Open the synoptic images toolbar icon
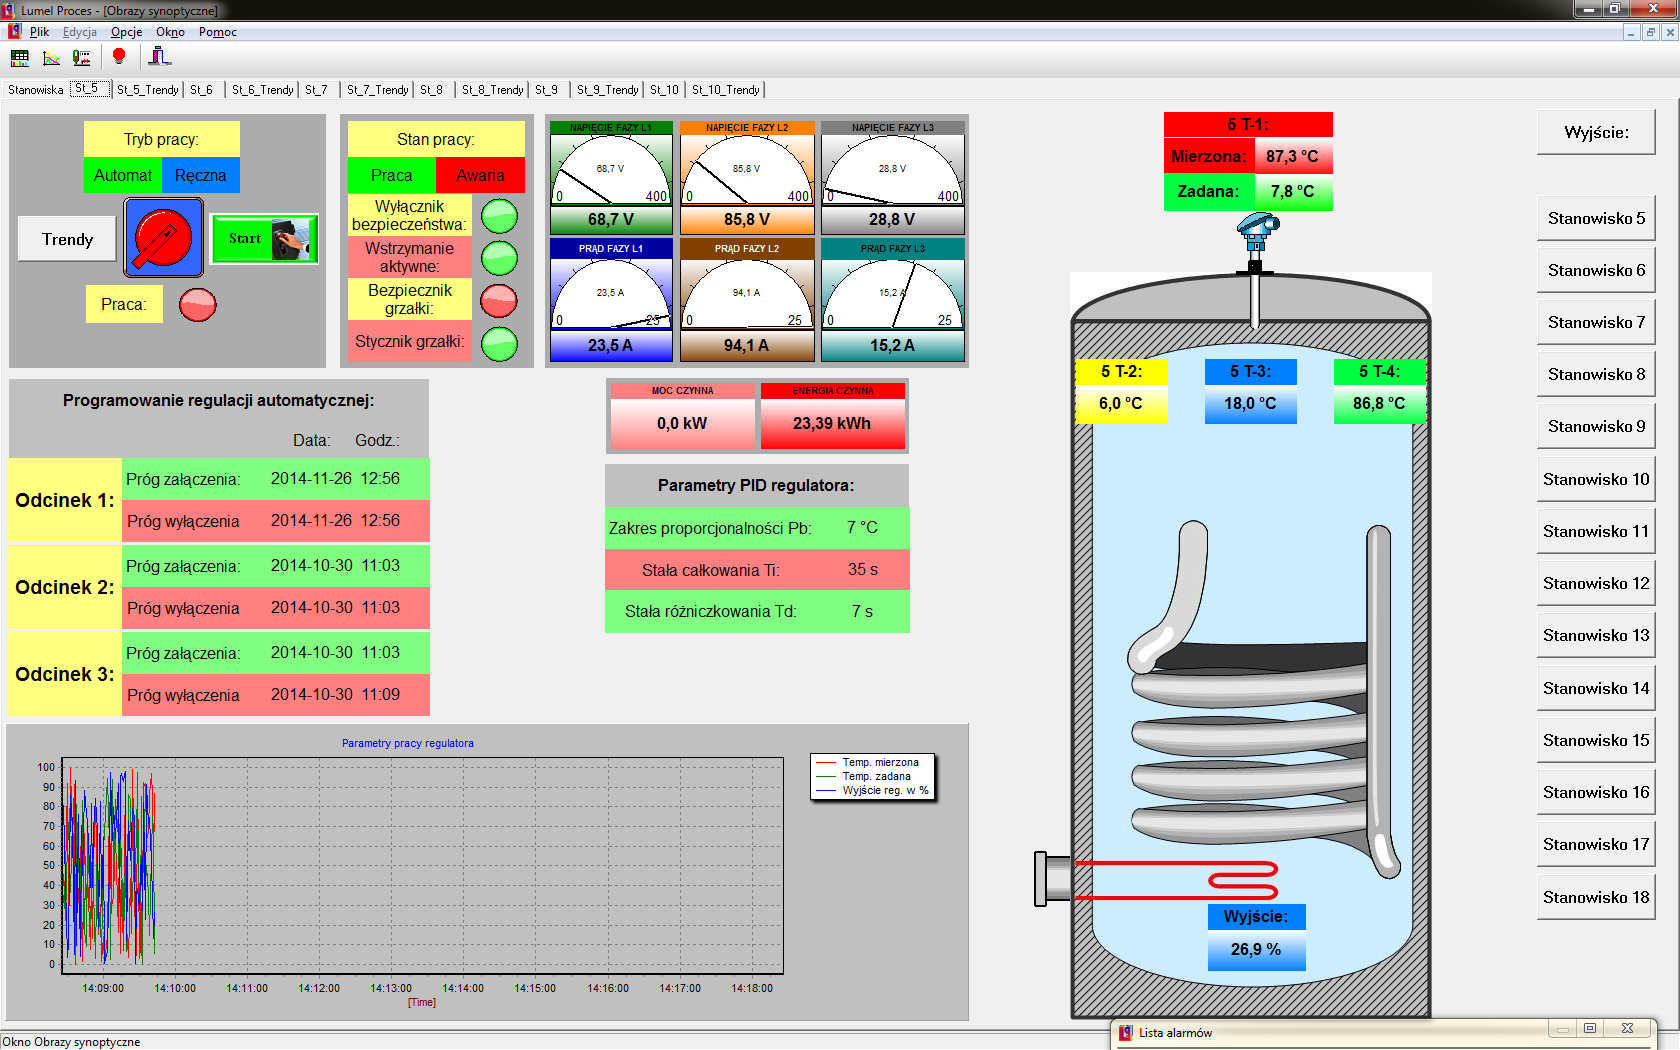 pyautogui.click(x=19, y=58)
